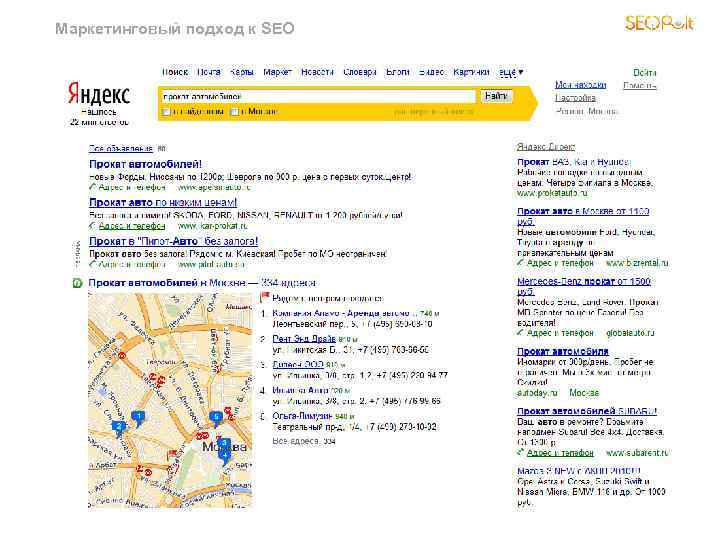Open the Картинки tab
720x540 pixels.
(472, 72)
